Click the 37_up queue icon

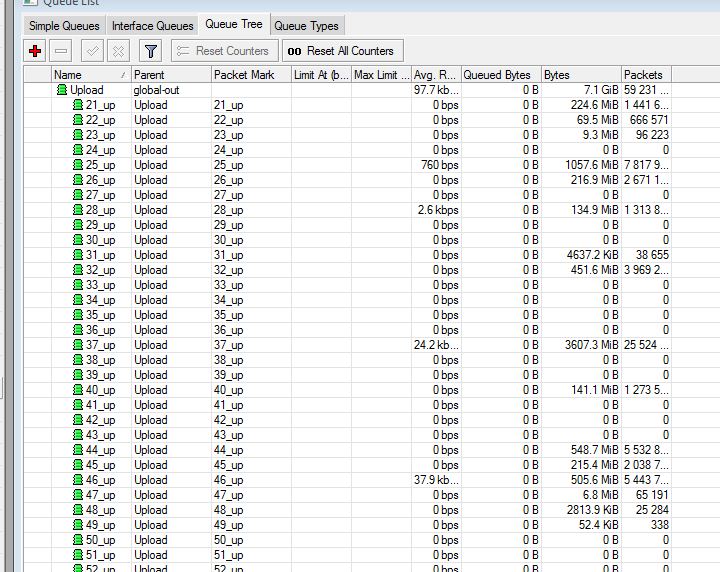78,345
